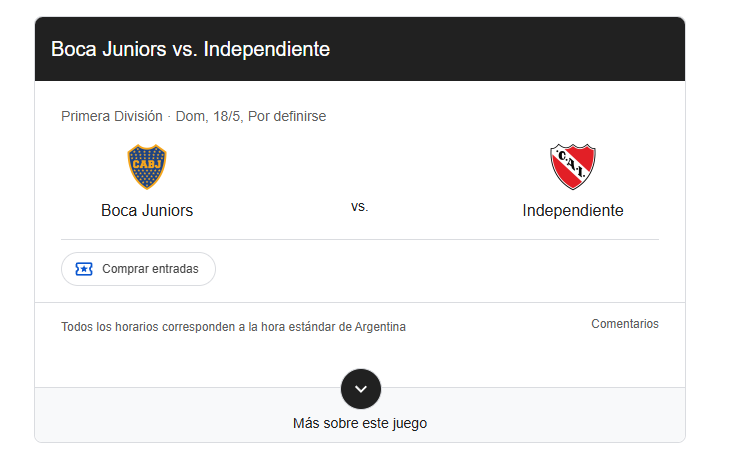
Task: Click the horizontal divider under the team names
Action: click(360, 239)
